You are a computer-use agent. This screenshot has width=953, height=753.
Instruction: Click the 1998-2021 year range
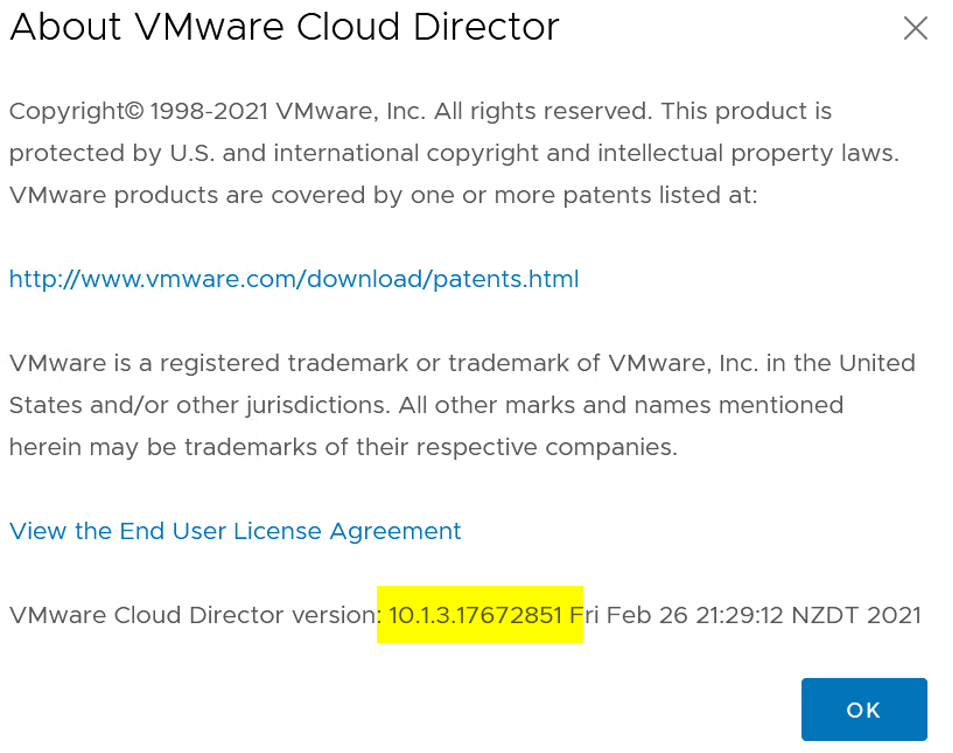[x=209, y=111]
